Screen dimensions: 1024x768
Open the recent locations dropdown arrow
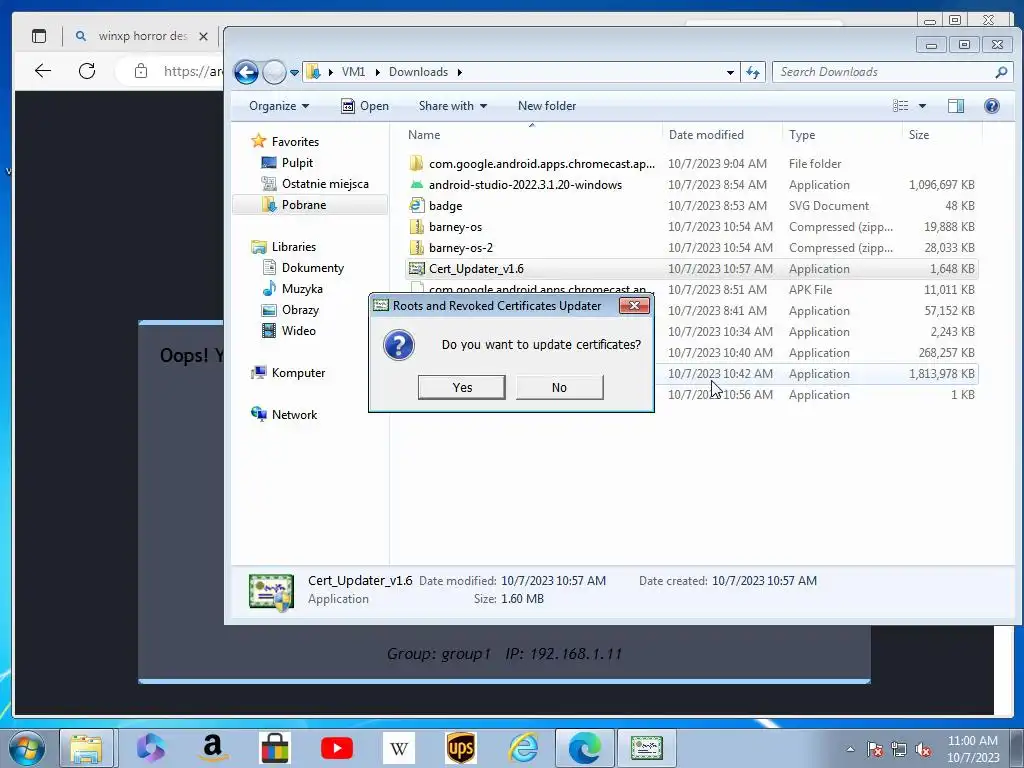tap(295, 72)
